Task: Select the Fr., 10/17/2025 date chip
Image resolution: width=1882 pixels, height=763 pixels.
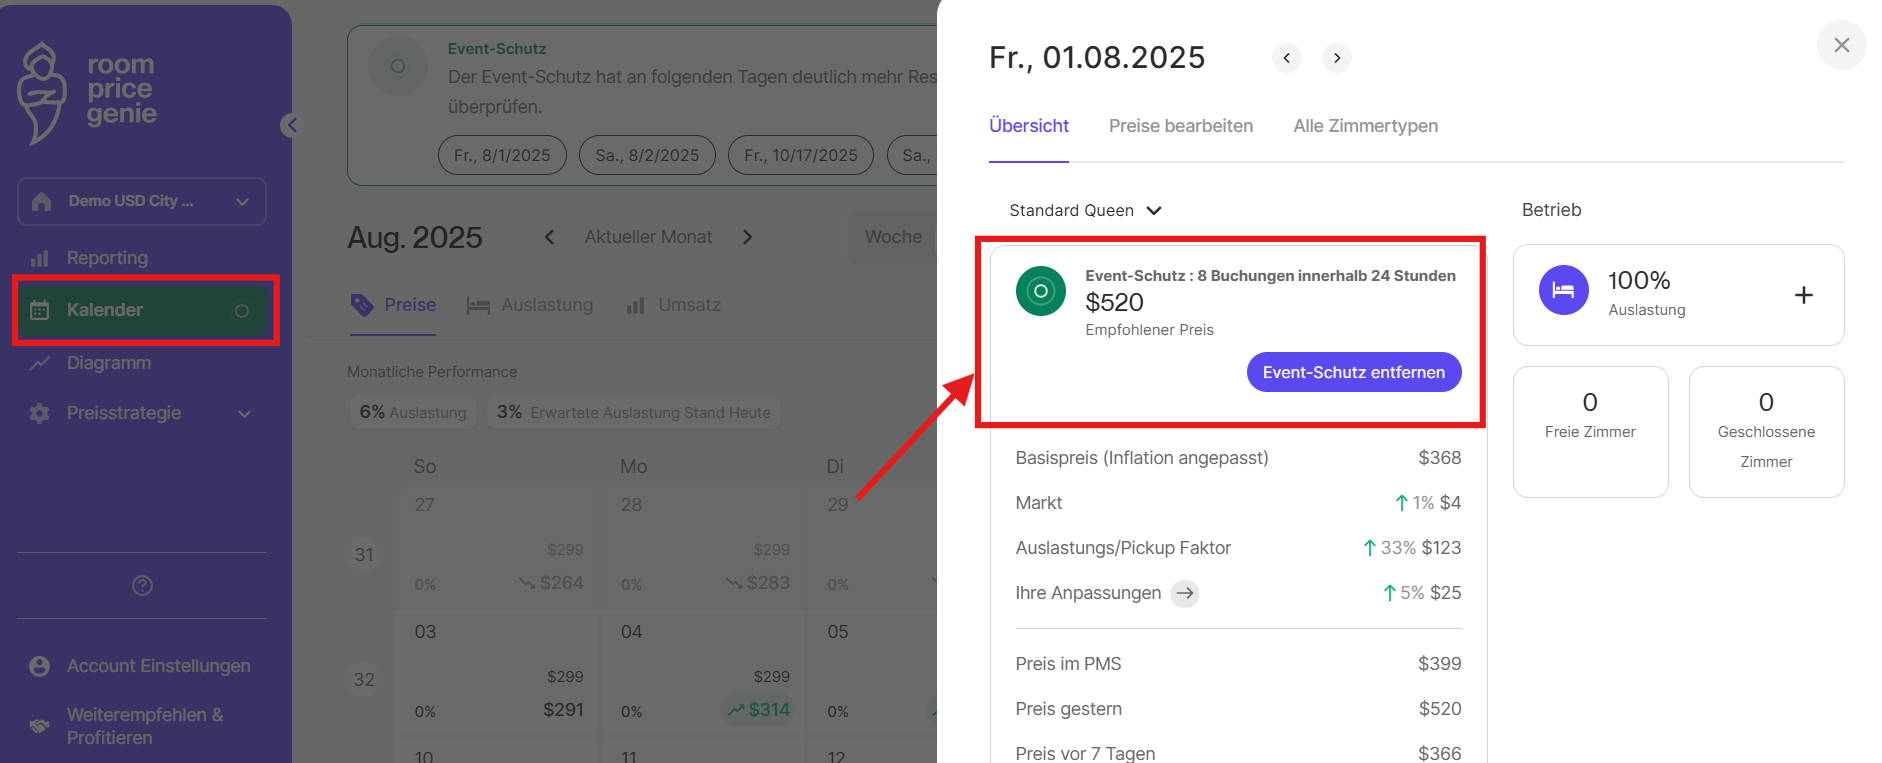Action: pos(800,155)
